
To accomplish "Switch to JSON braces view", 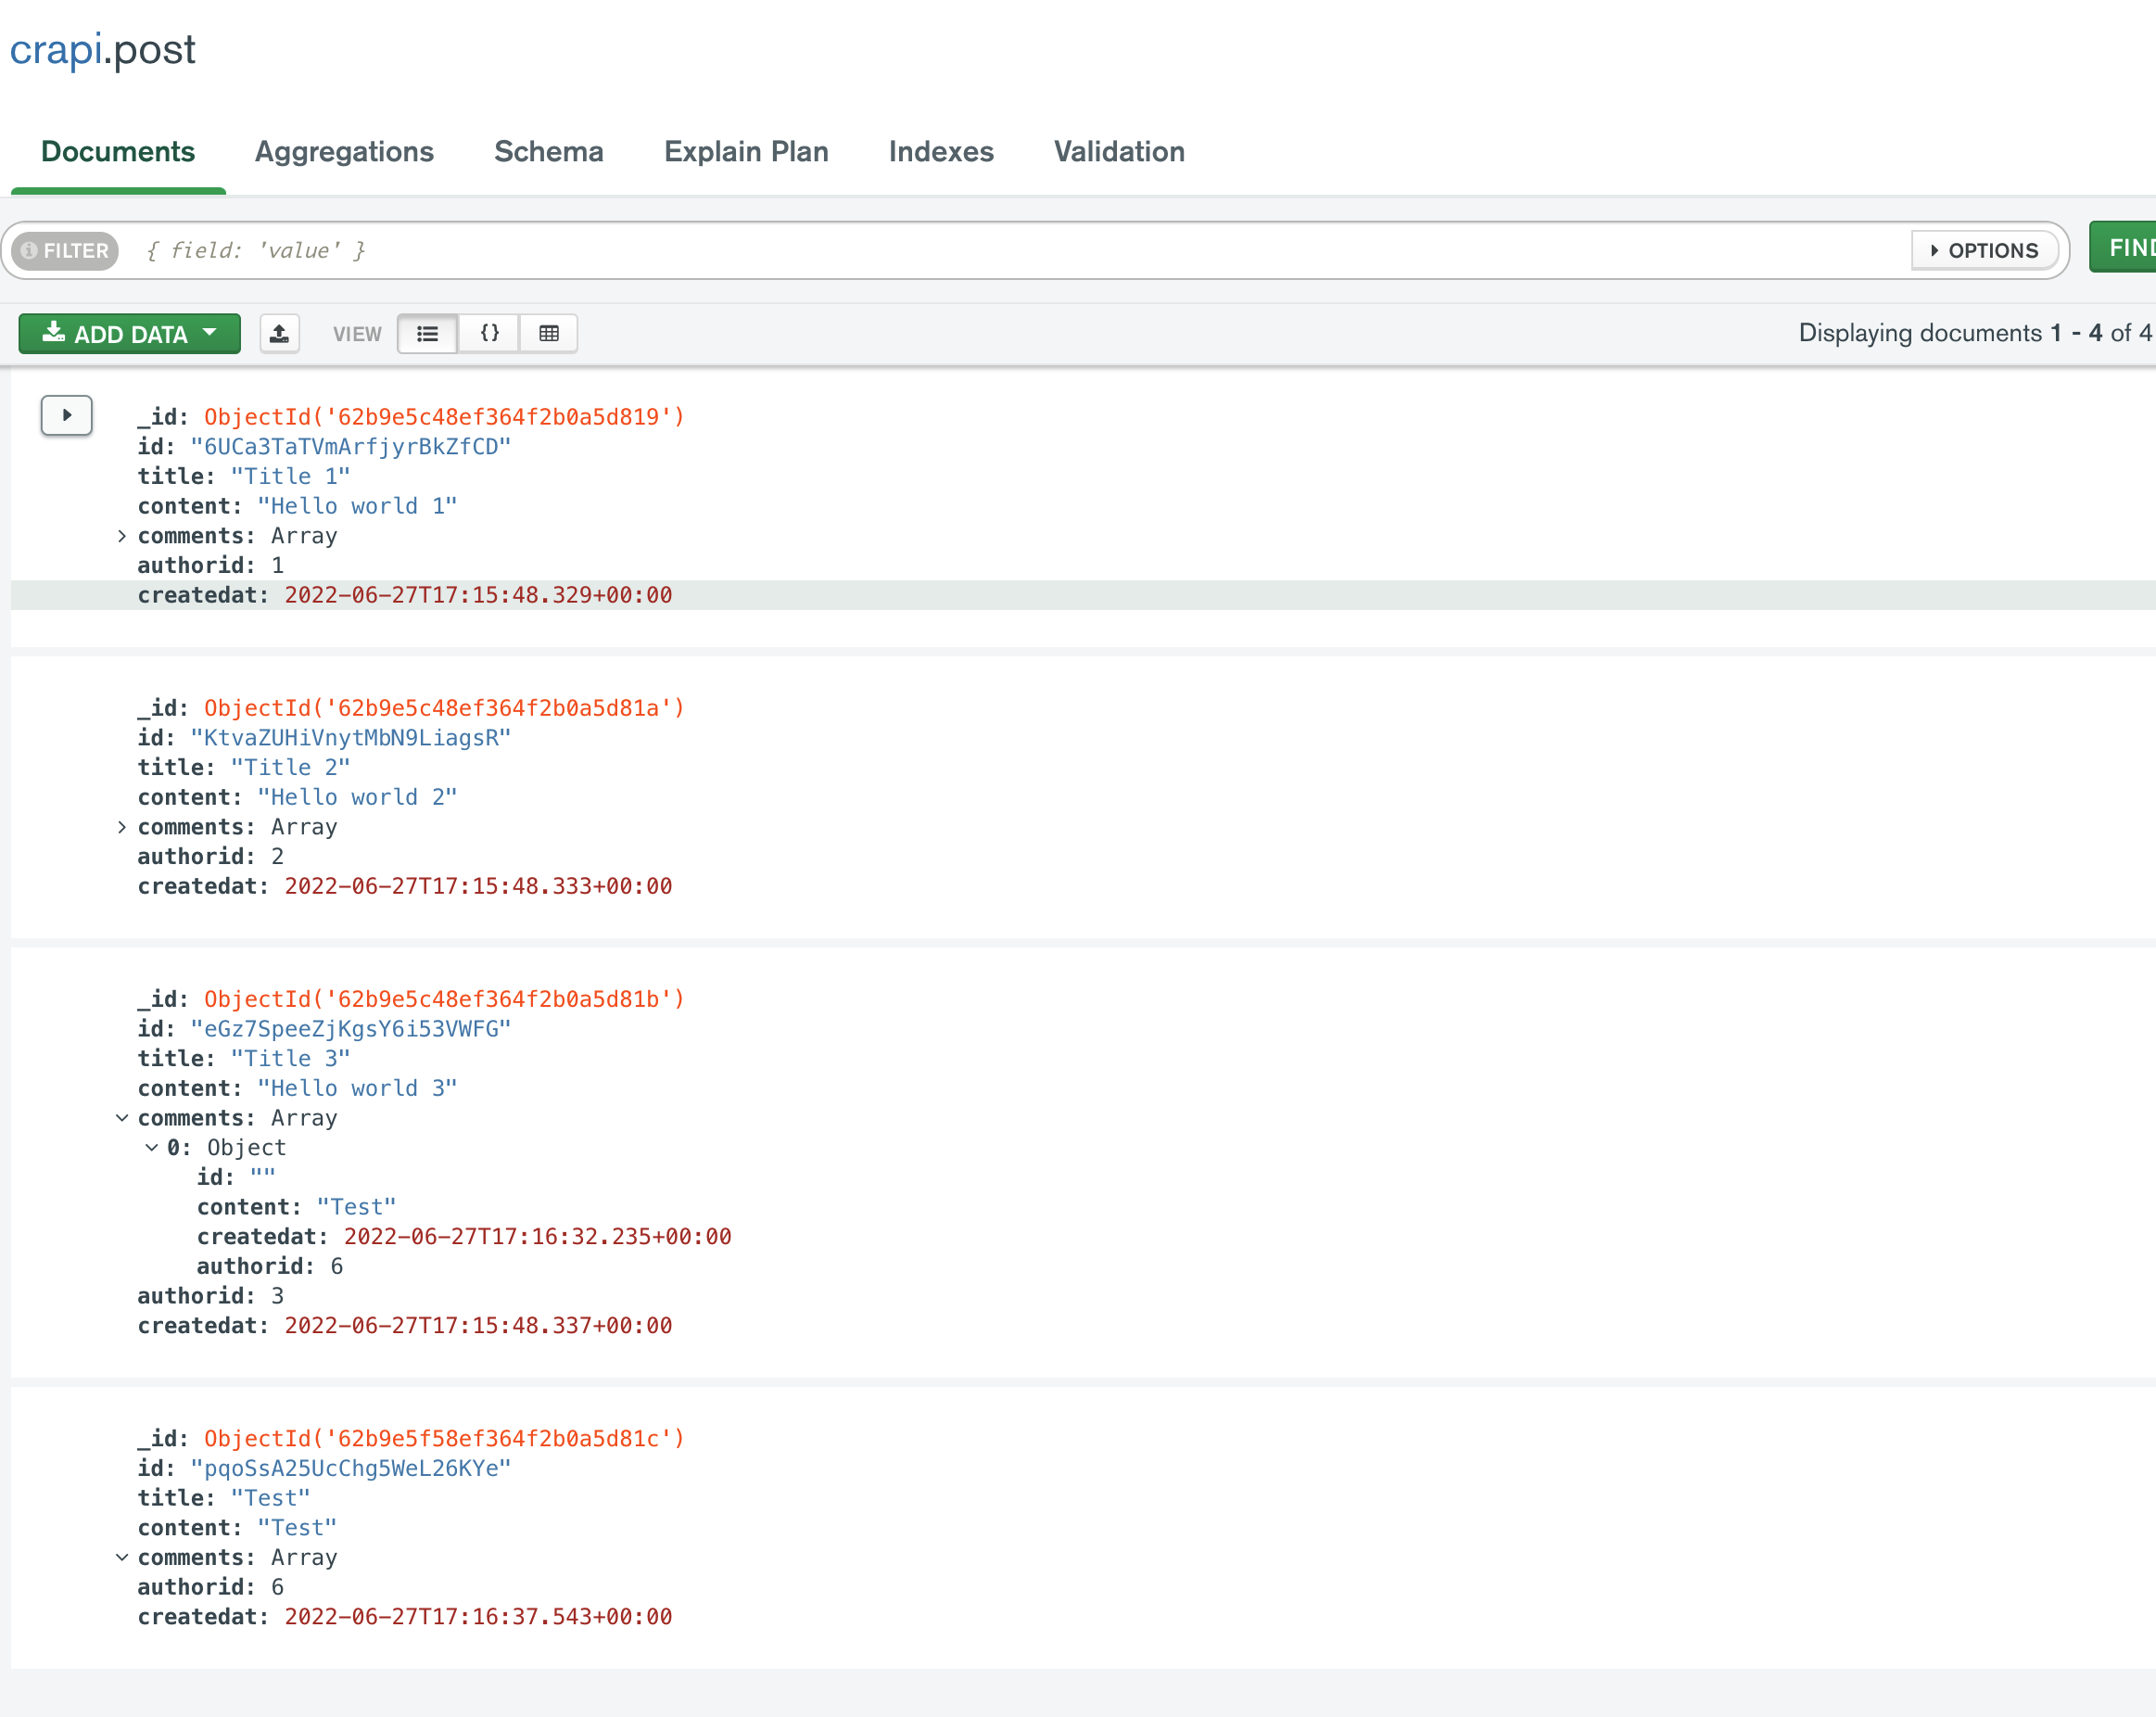I will [489, 333].
